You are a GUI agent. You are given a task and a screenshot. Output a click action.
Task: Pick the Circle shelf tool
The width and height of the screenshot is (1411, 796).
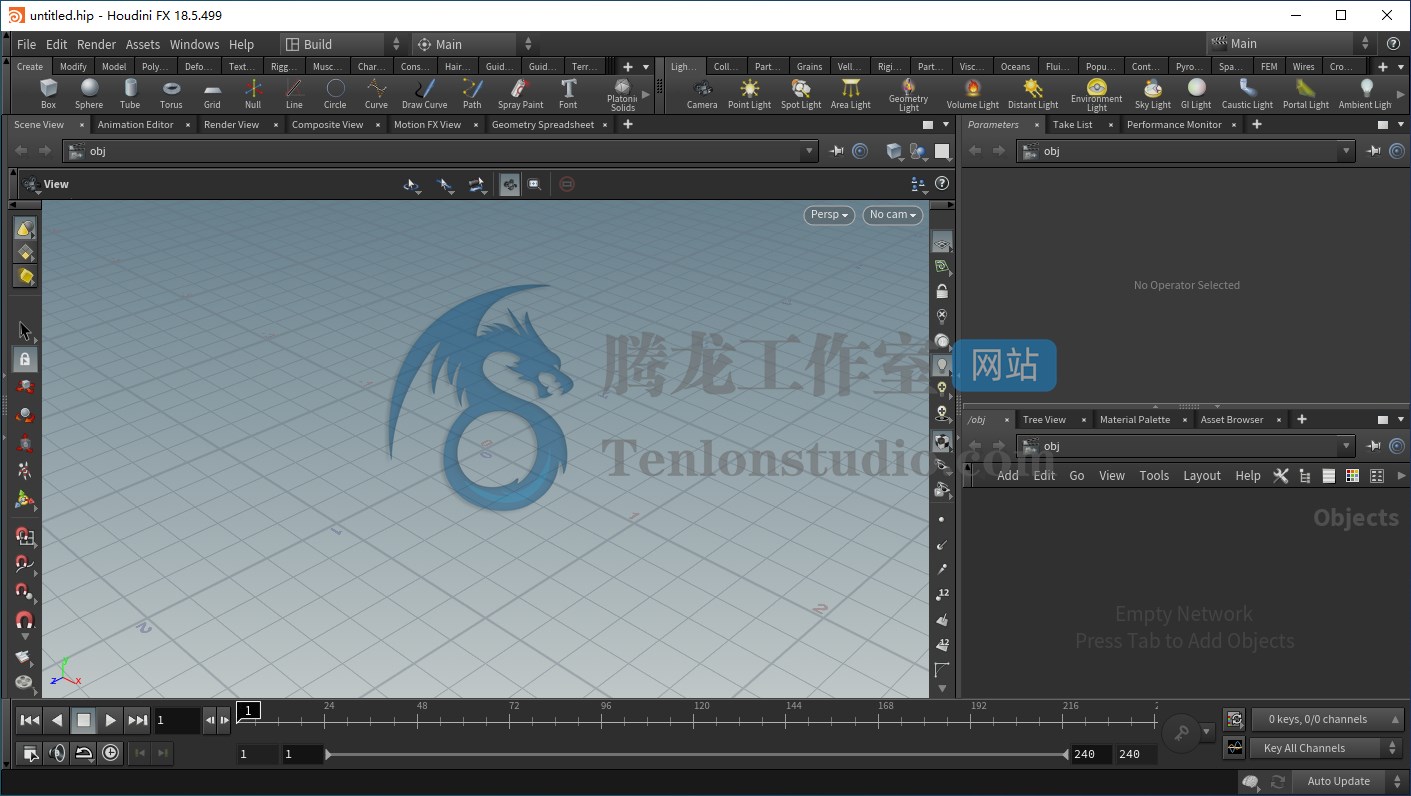tap(335, 93)
